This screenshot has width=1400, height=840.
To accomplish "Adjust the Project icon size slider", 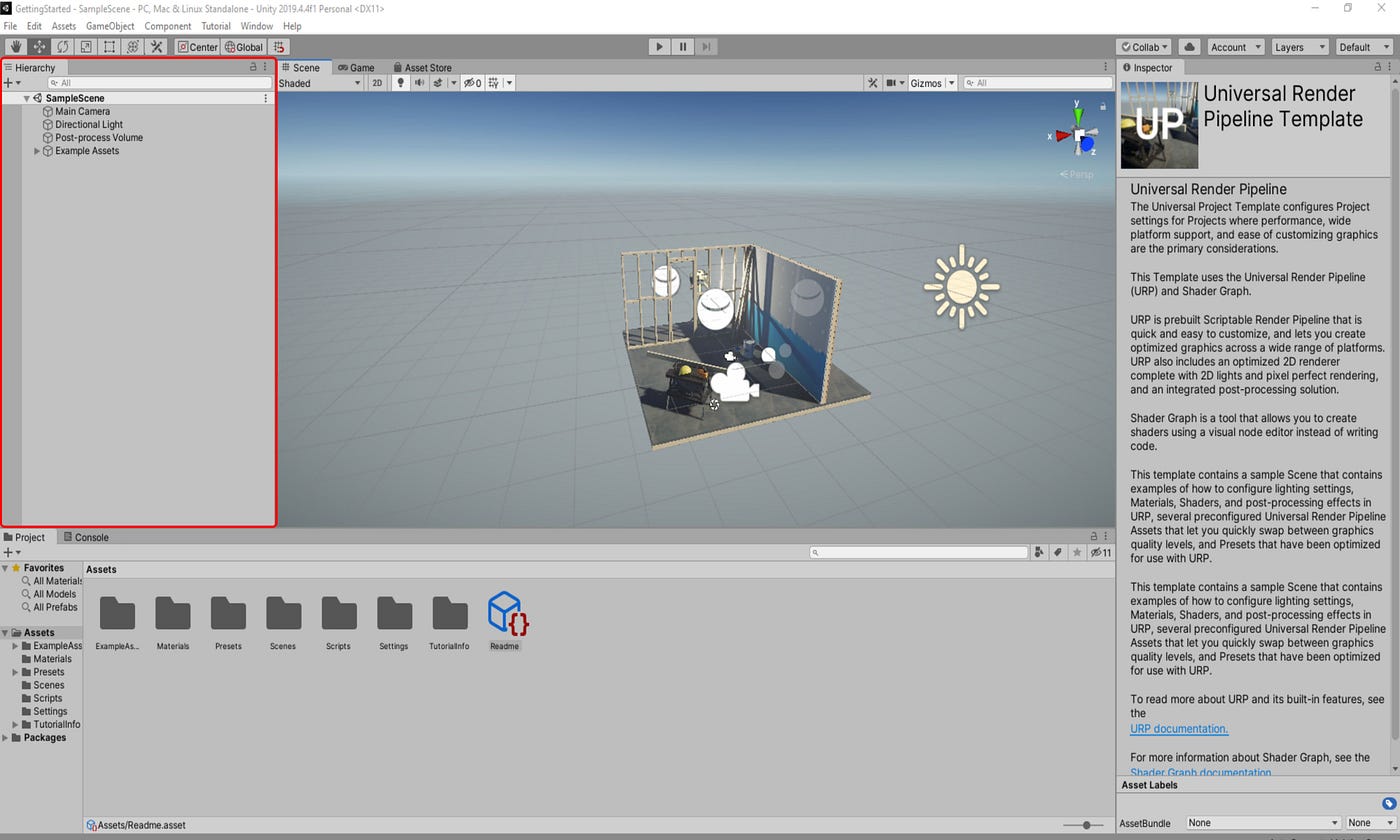I will (1084, 825).
